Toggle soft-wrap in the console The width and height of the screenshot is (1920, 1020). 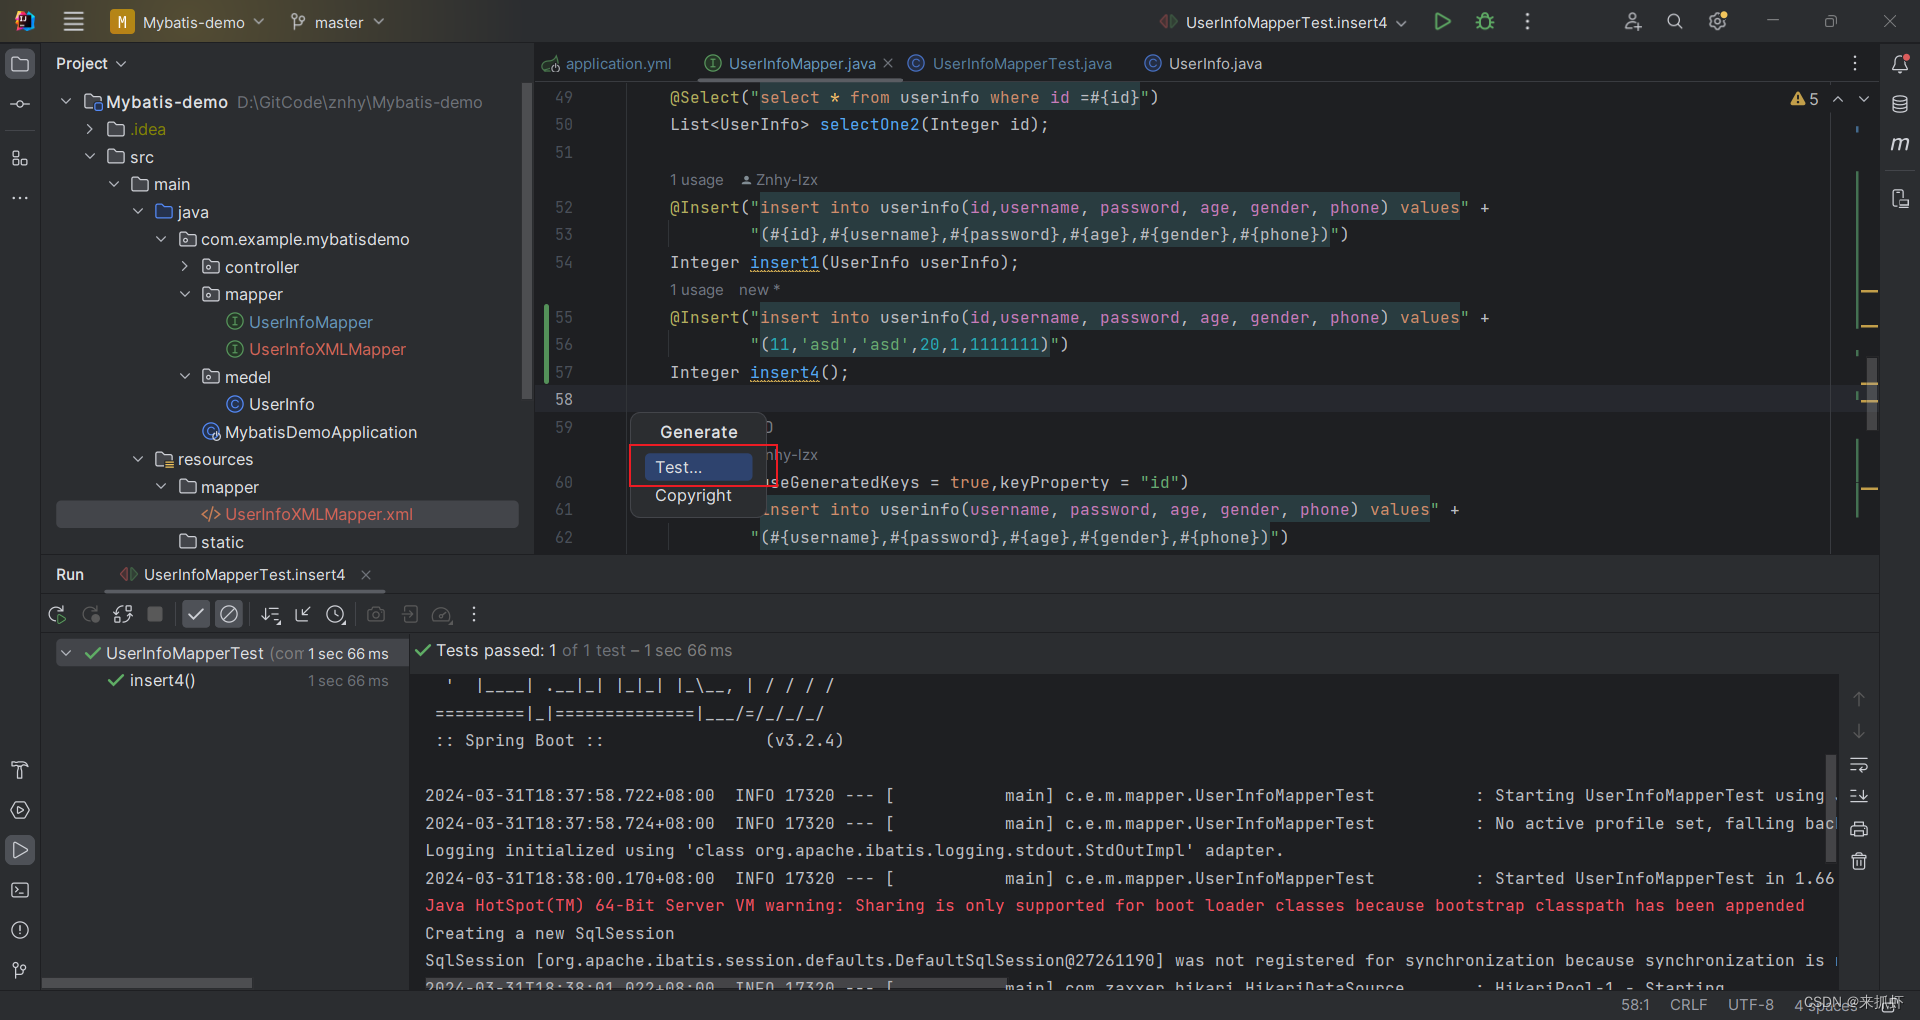(1859, 765)
